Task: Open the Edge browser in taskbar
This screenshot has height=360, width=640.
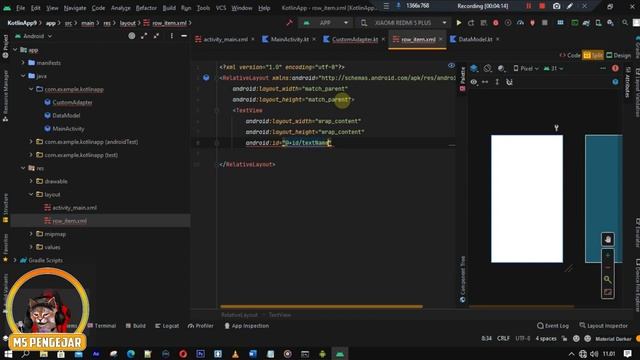Action: (131, 354)
